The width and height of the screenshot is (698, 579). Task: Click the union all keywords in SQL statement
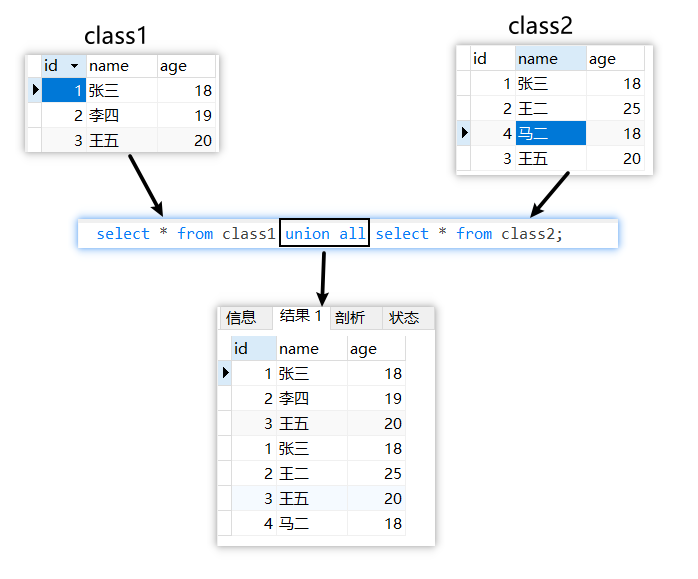325,233
